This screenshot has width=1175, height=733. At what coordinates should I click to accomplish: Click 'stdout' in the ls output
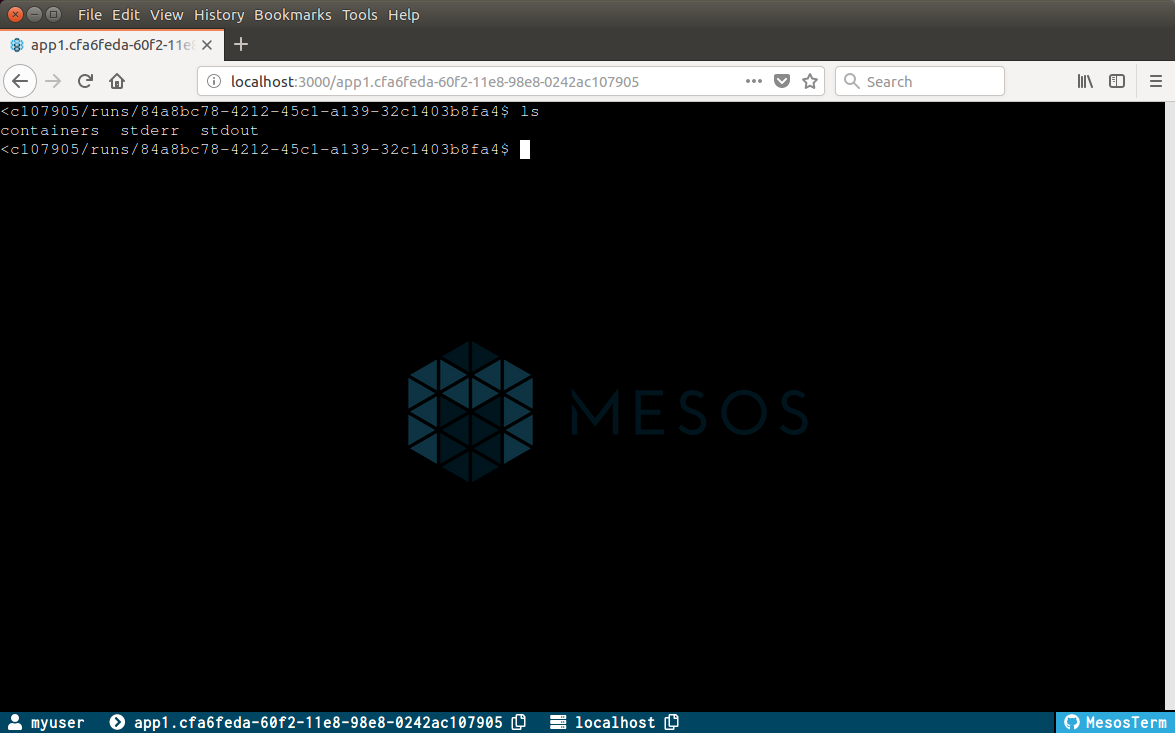click(x=229, y=130)
